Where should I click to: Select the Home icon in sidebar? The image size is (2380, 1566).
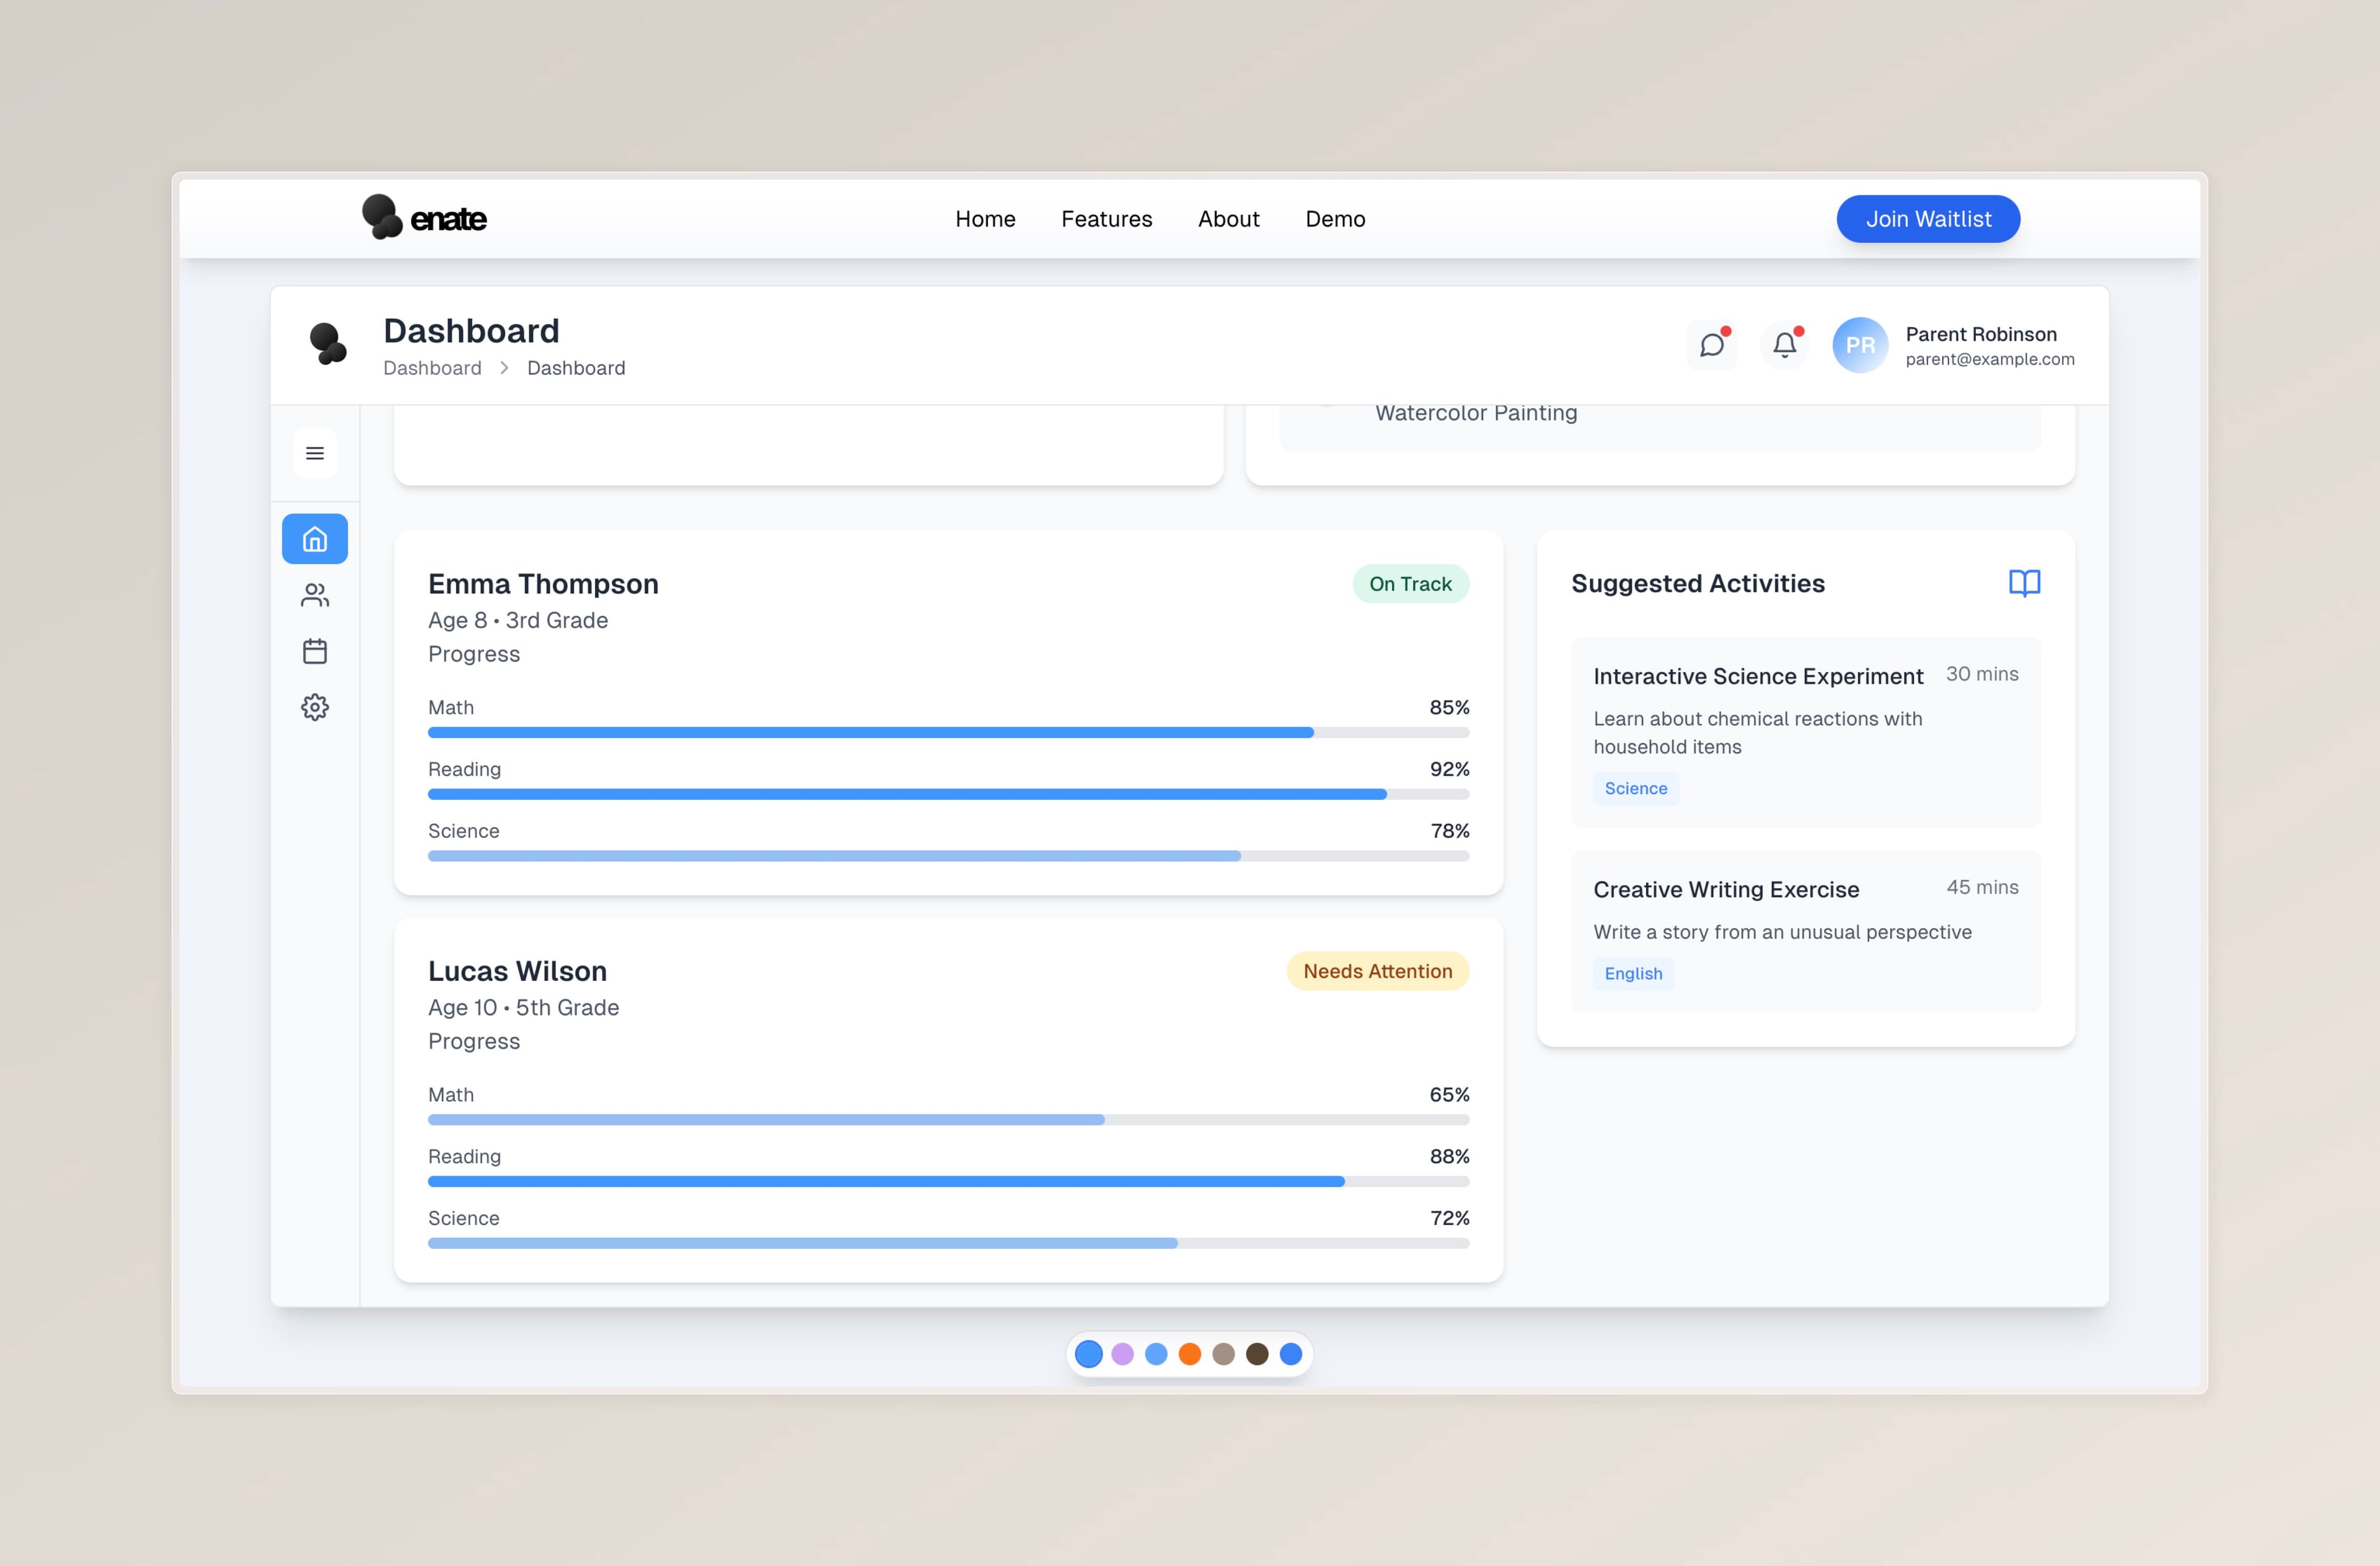coord(315,539)
